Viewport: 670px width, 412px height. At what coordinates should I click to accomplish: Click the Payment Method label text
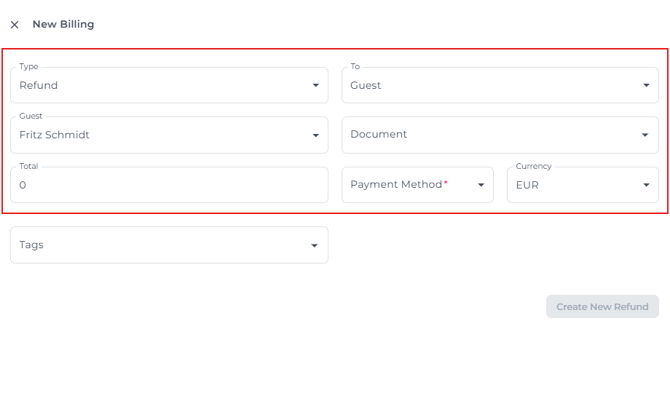point(395,185)
